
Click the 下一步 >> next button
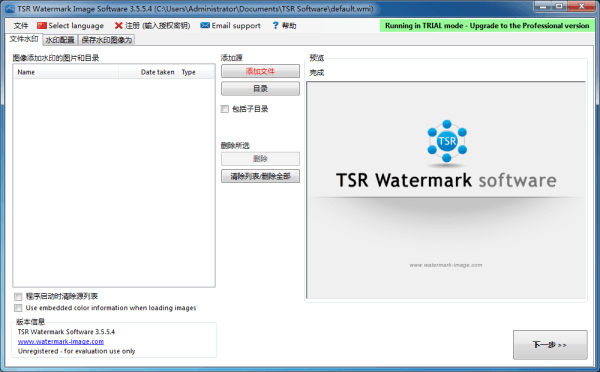pyautogui.click(x=550, y=345)
